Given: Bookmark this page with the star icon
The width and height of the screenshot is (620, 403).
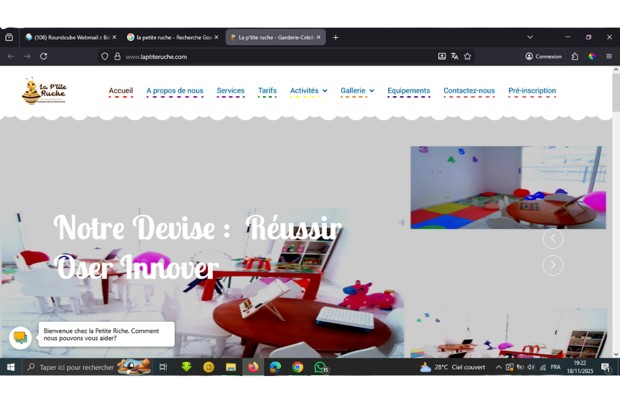Looking at the screenshot, I should click(x=467, y=56).
